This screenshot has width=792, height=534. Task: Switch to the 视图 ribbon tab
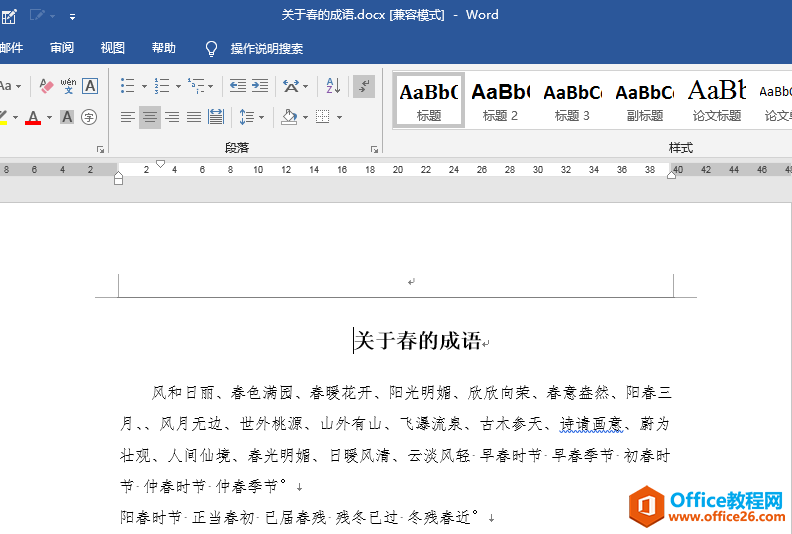click(113, 48)
